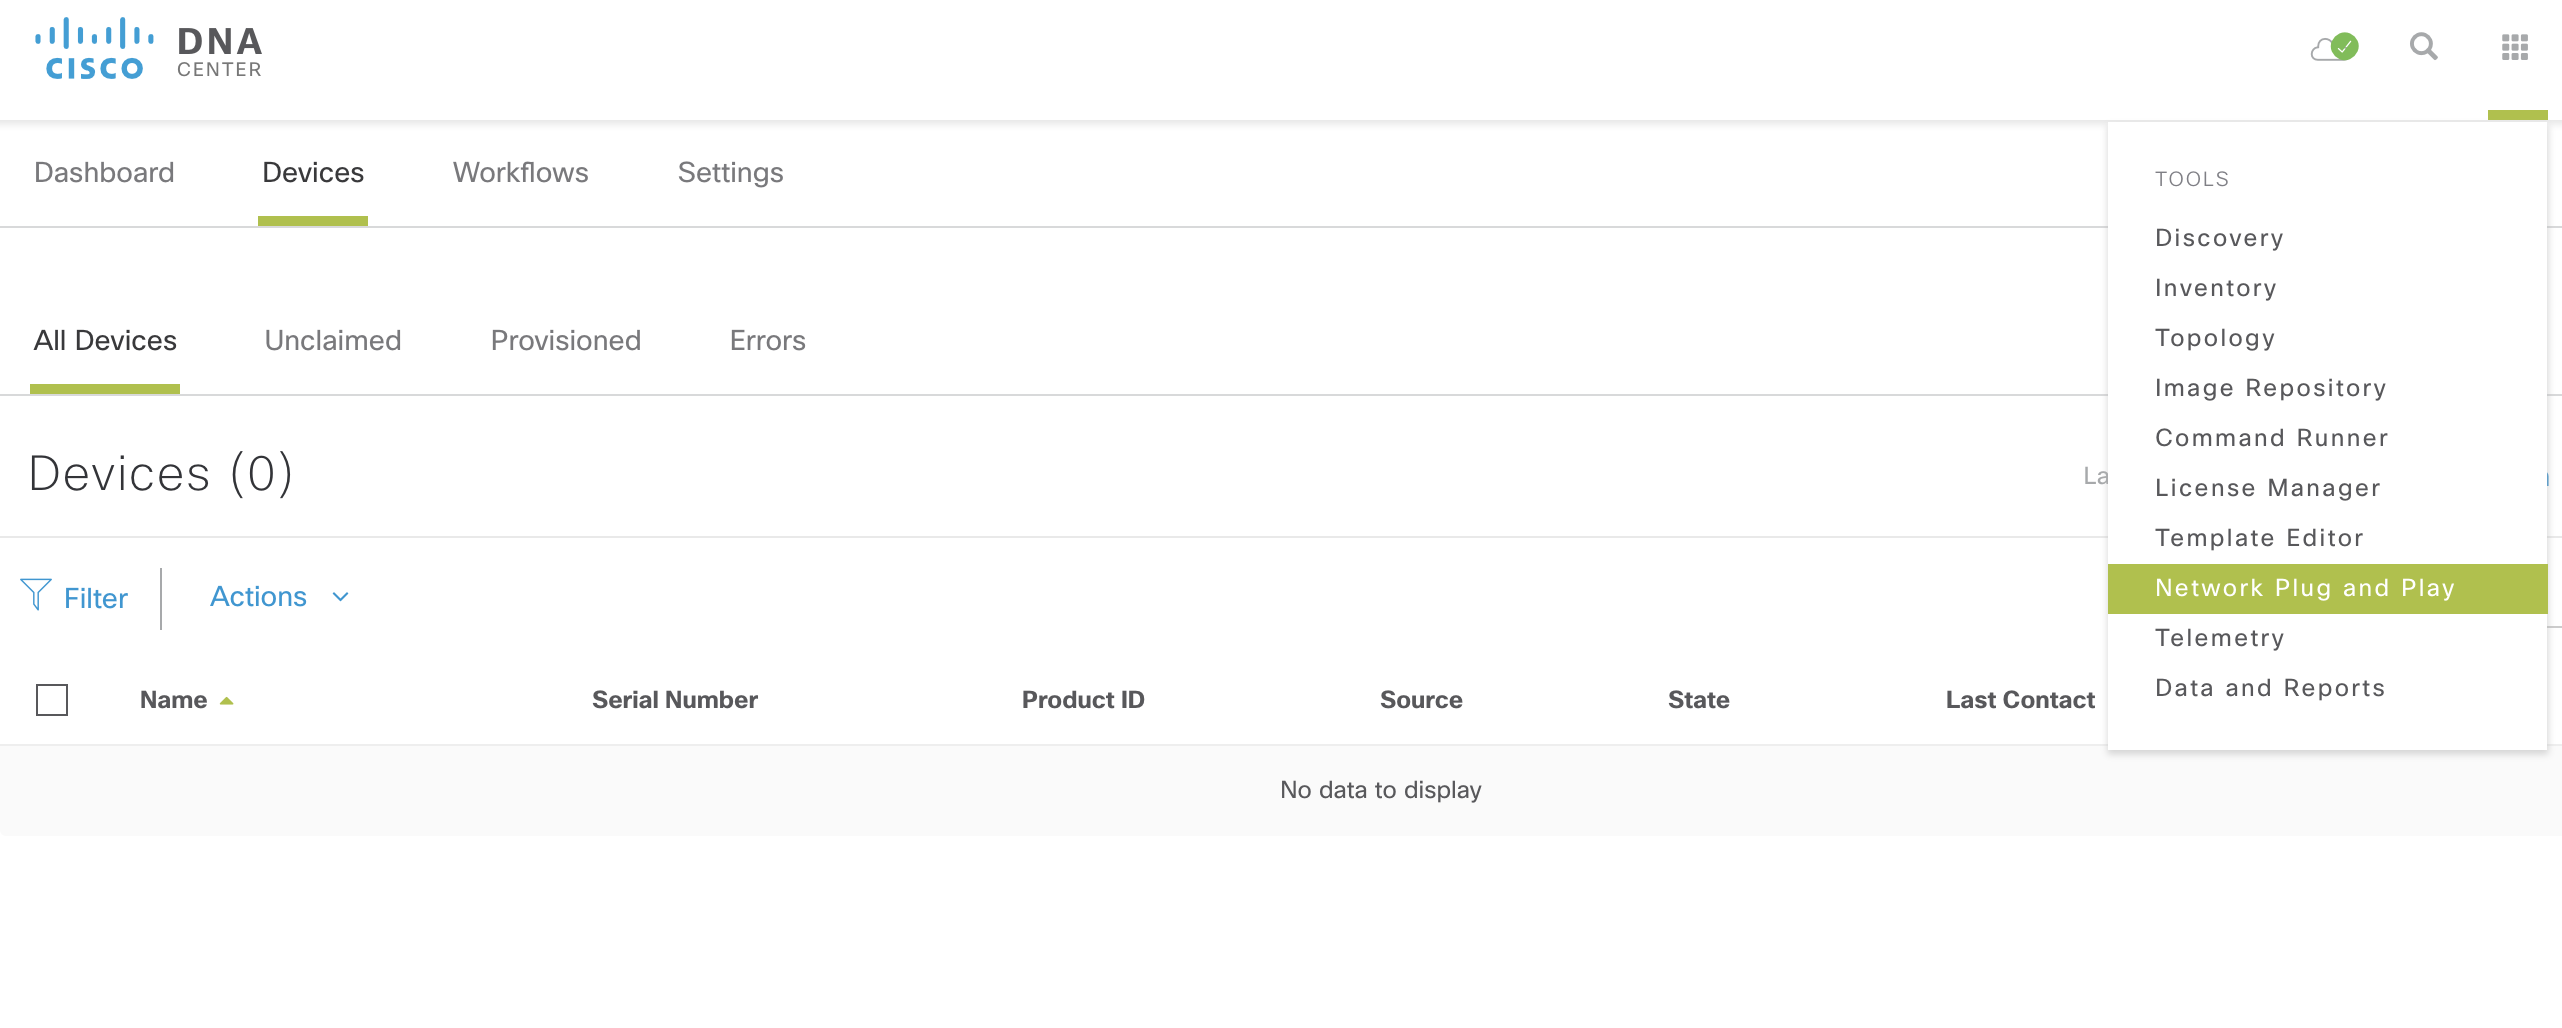
Task: Select Network Plug and Play
Action: [2303, 588]
